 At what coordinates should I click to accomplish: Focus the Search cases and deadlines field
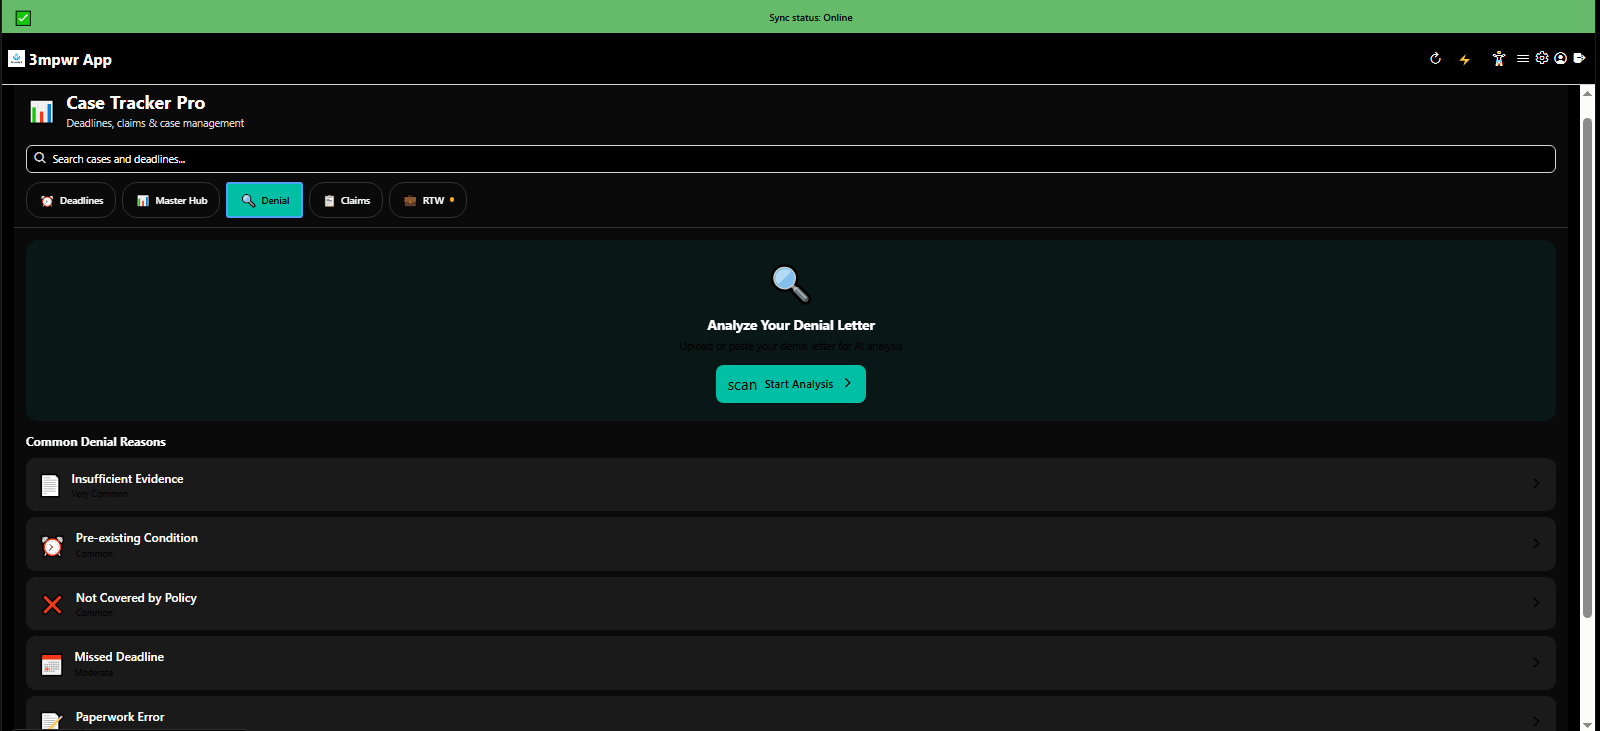click(791, 159)
